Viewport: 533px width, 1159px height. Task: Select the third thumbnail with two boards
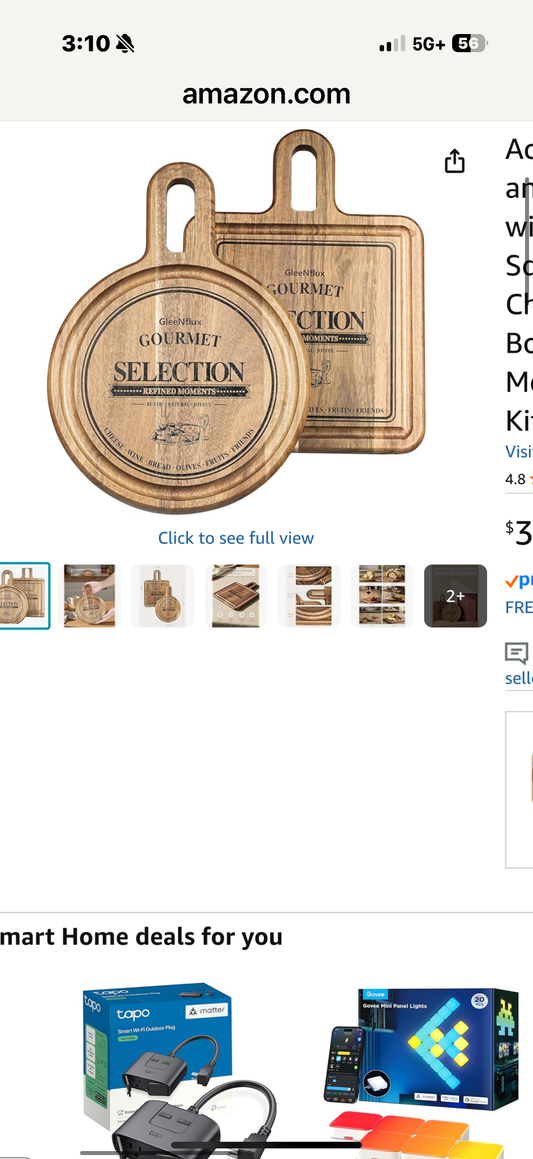[x=163, y=596]
